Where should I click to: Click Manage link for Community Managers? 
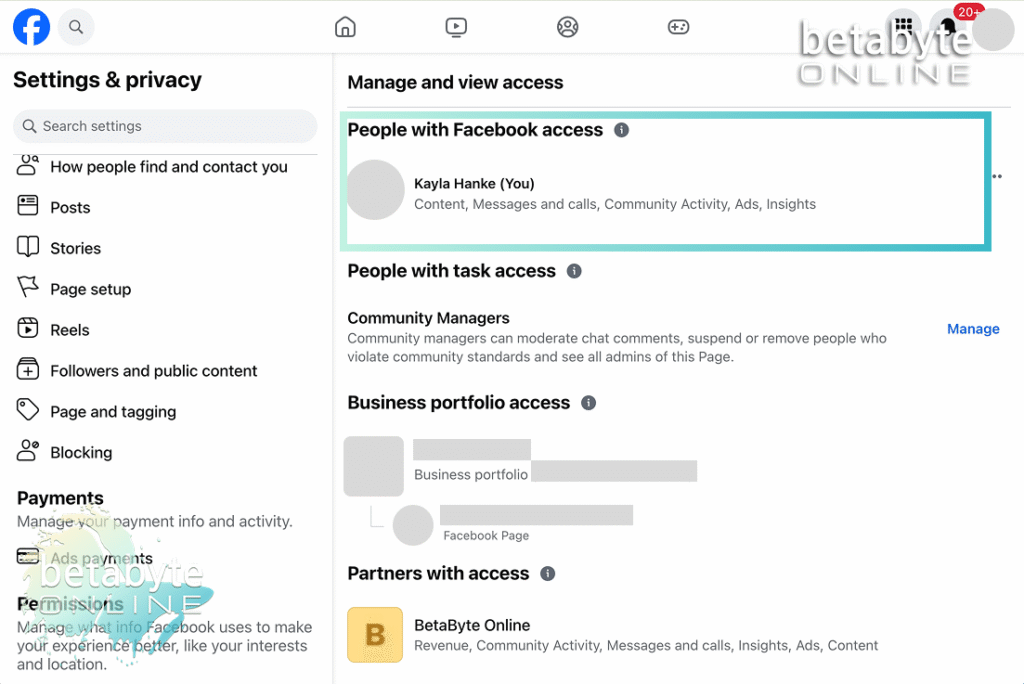click(x=973, y=329)
